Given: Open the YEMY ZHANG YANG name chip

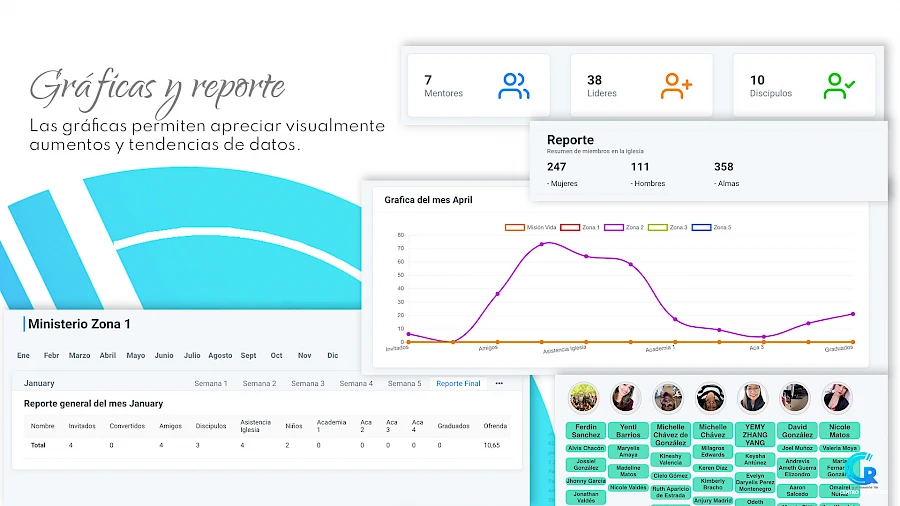Looking at the screenshot, I should pyautogui.click(x=755, y=435).
